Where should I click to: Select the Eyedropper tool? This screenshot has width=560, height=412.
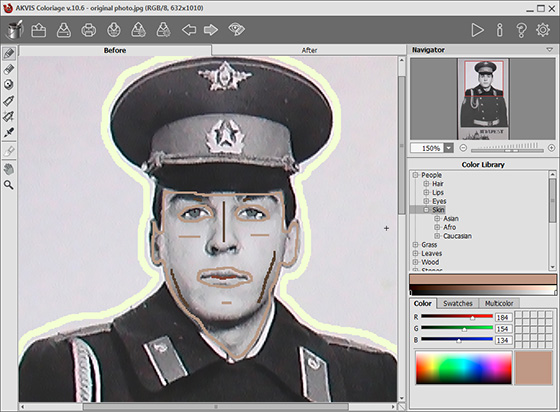coord(9,132)
